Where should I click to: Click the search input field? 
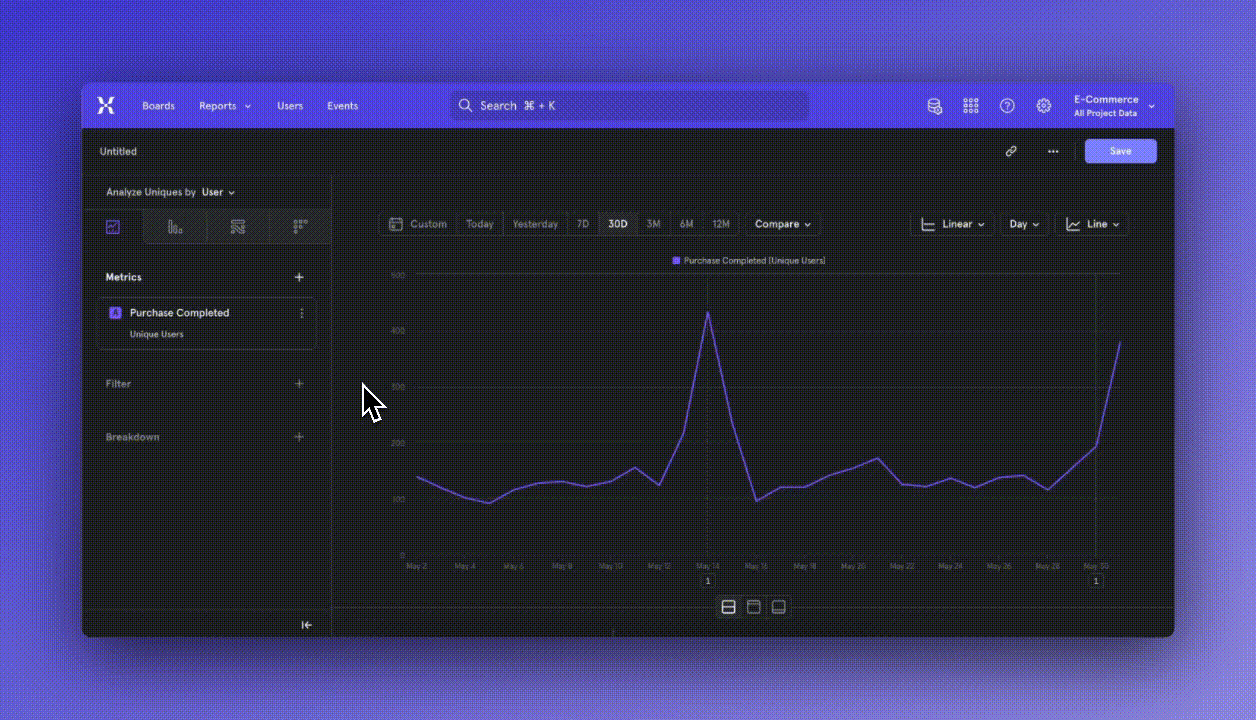[x=630, y=106]
